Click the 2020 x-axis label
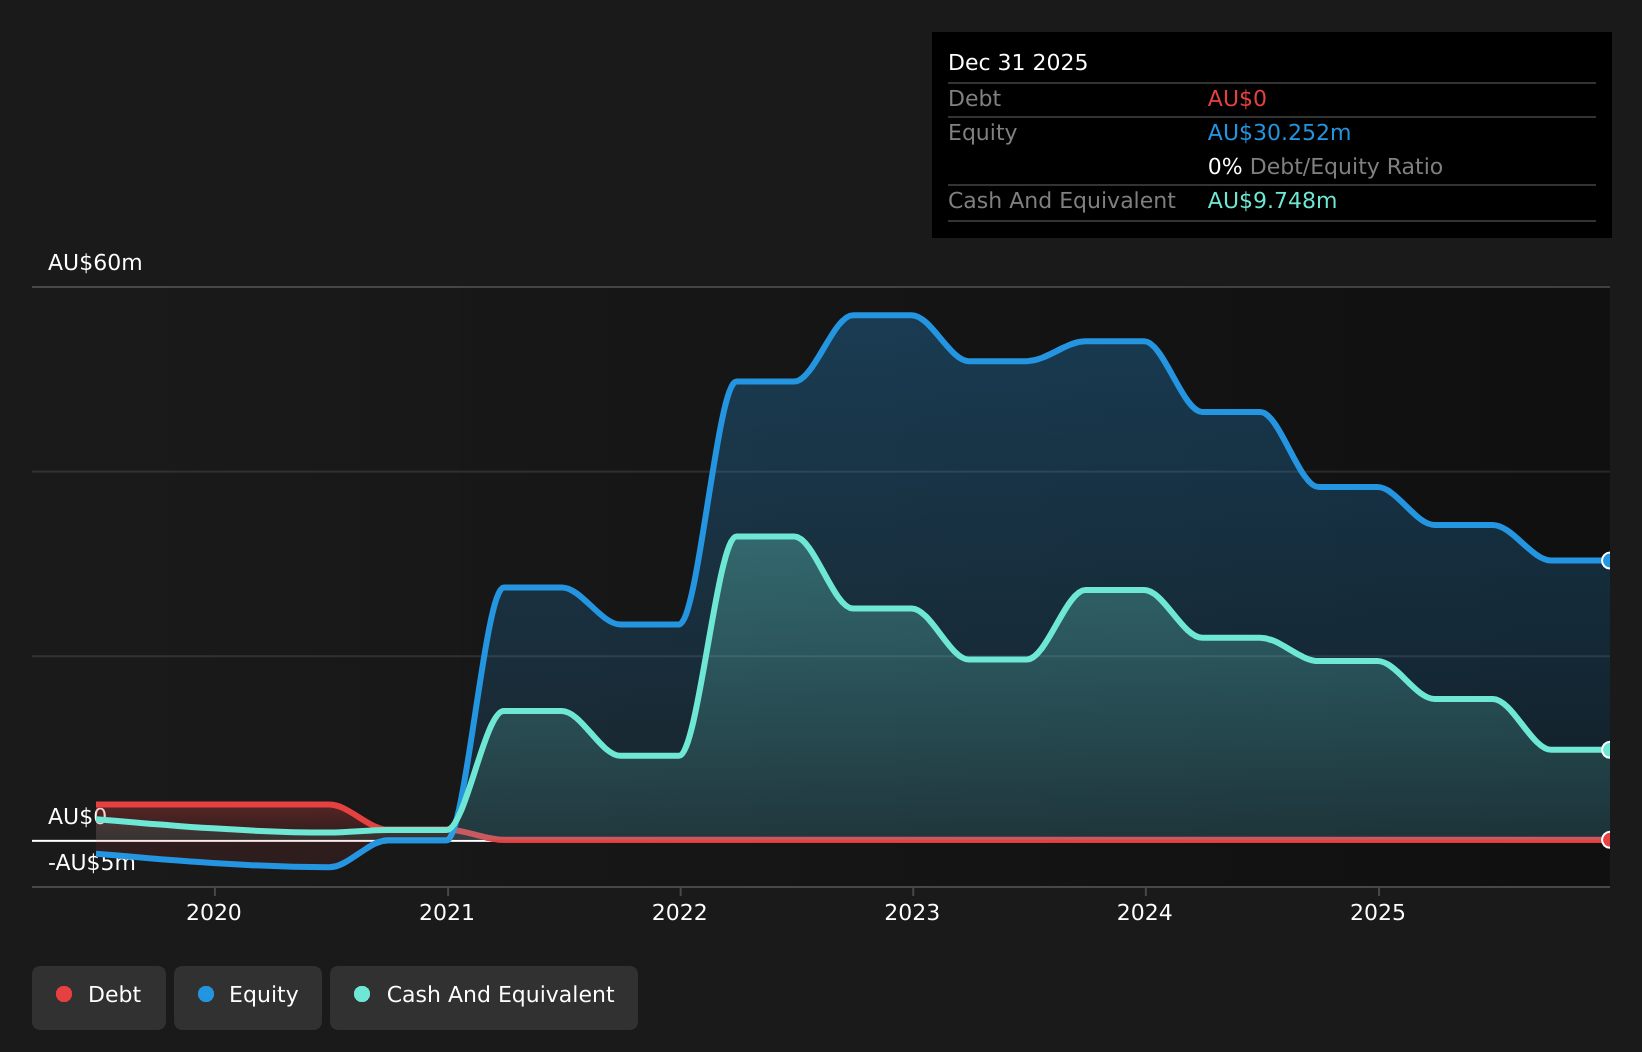This screenshot has width=1642, height=1052. 214,913
